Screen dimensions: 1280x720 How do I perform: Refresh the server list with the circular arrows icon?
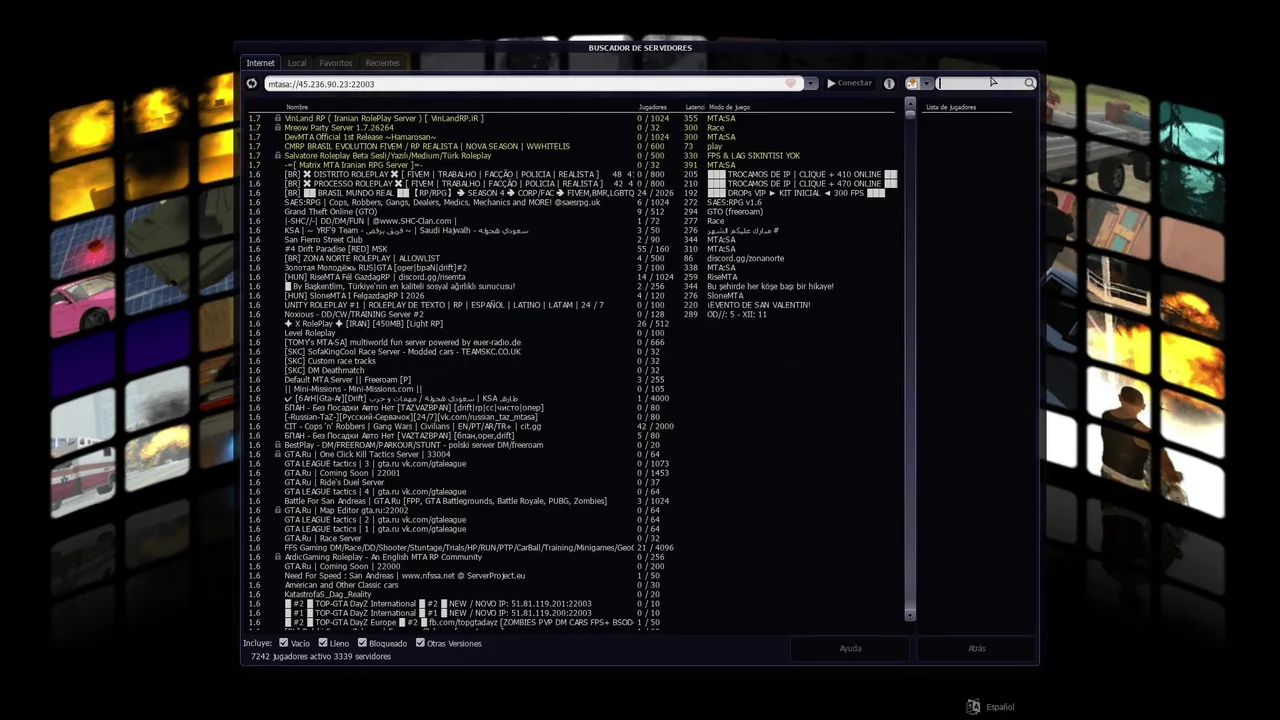coord(252,84)
